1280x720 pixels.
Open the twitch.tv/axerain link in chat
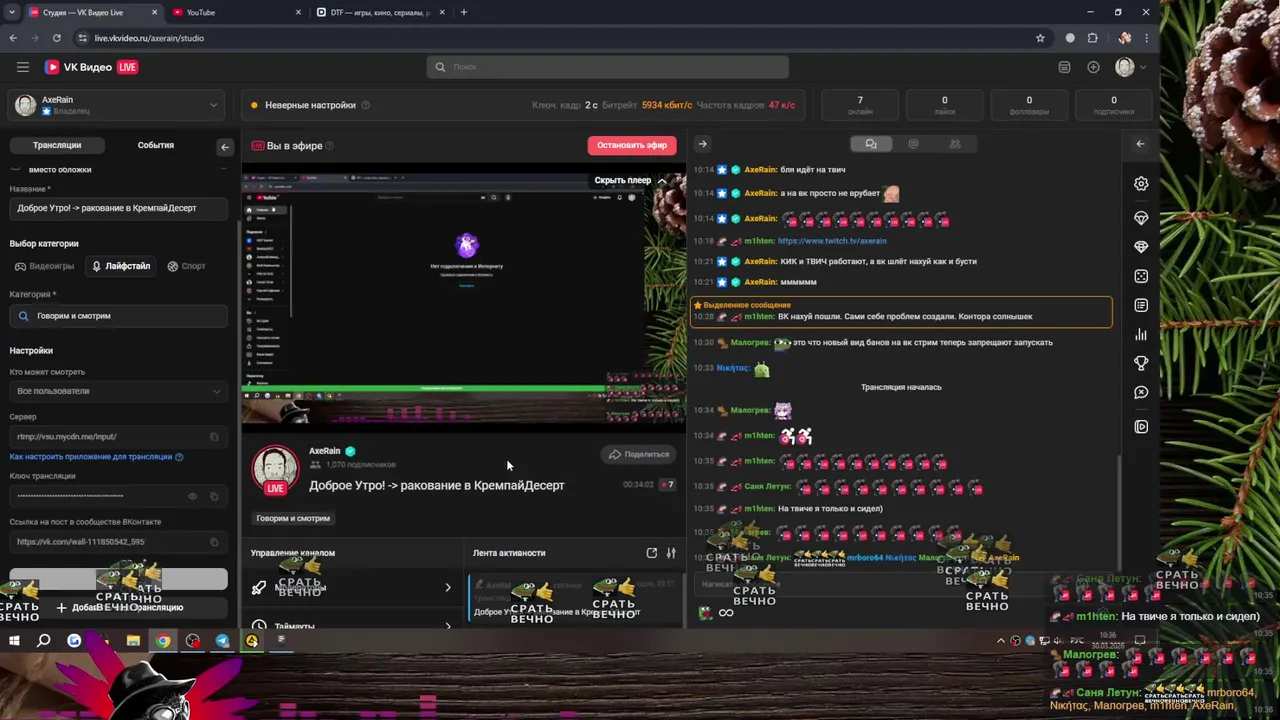(x=832, y=241)
